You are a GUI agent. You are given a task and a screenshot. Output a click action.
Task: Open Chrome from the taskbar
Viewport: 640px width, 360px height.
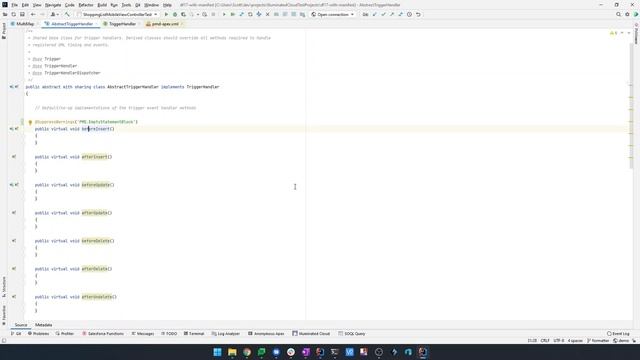click(x=247, y=352)
